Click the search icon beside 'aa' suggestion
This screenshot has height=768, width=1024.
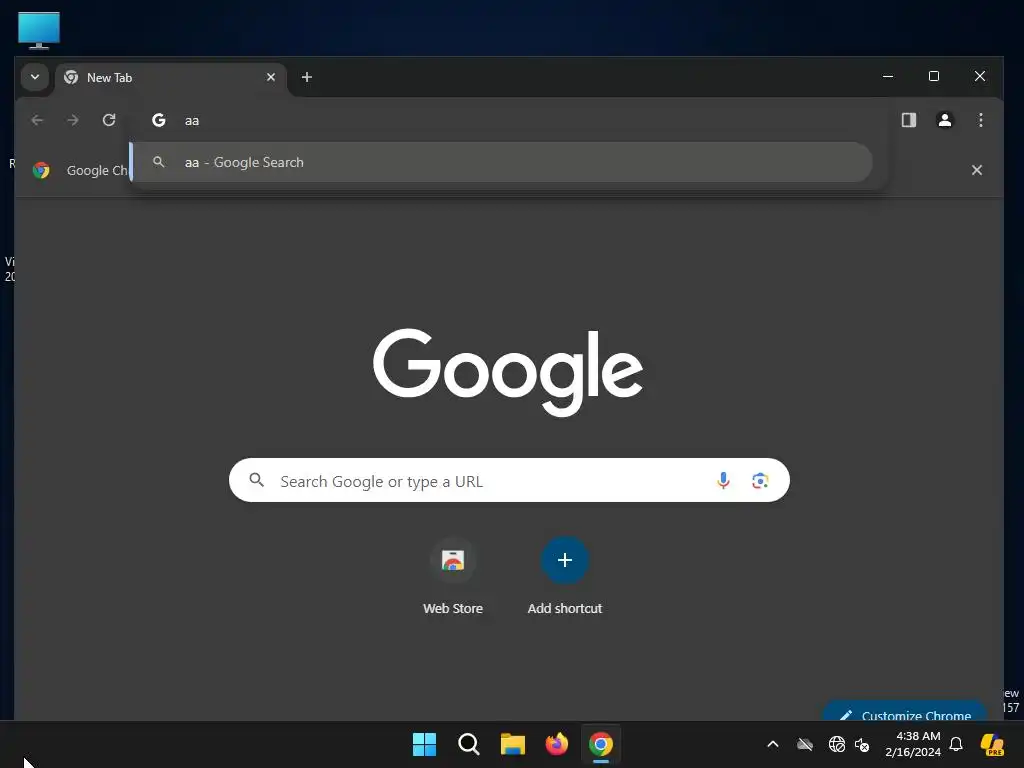click(159, 162)
